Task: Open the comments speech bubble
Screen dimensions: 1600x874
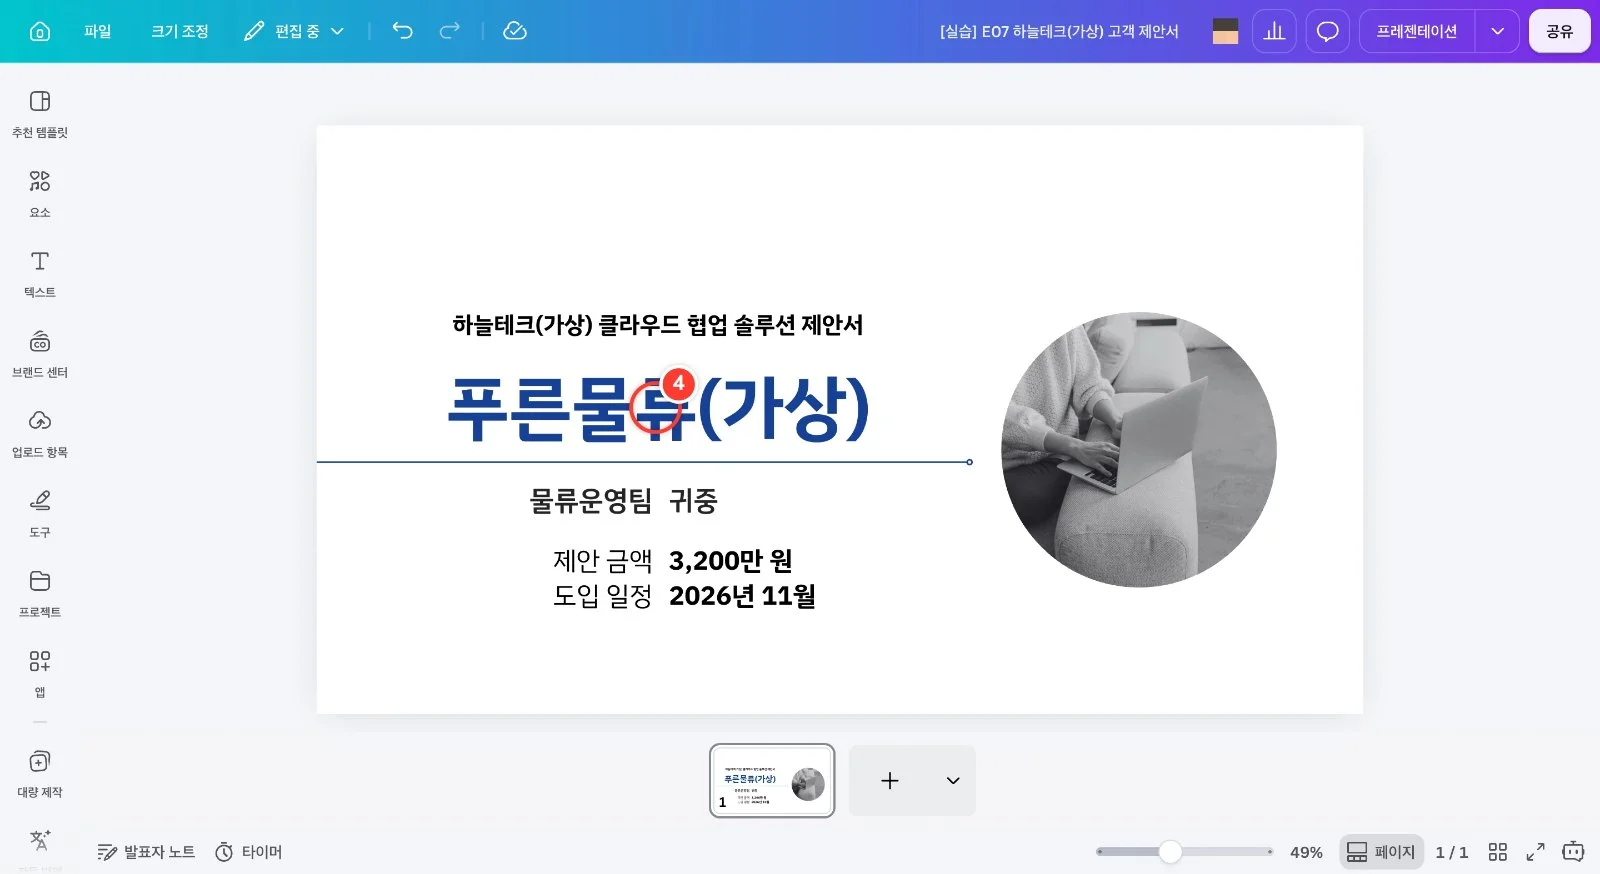Action: tap(1327, 31)
